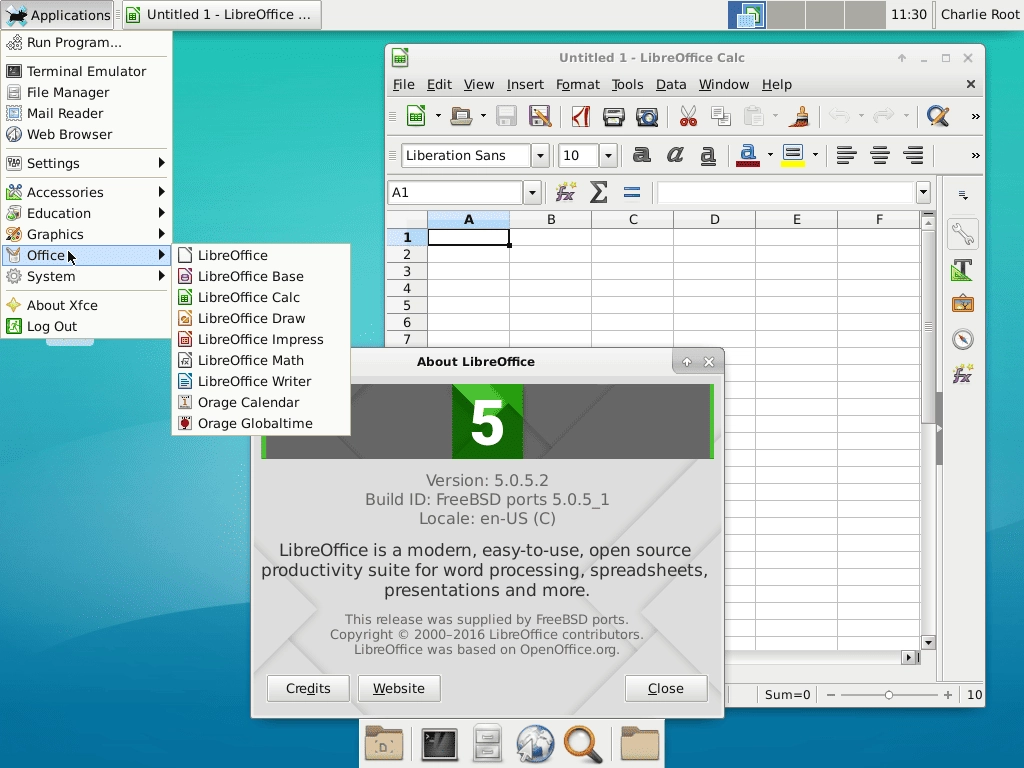Image resolution: width=1024 pixels, height=768 pixels.
Task: Select LibreOffice Writer from Office submenu
Action: pyautogui.click(x=261, y=381)
